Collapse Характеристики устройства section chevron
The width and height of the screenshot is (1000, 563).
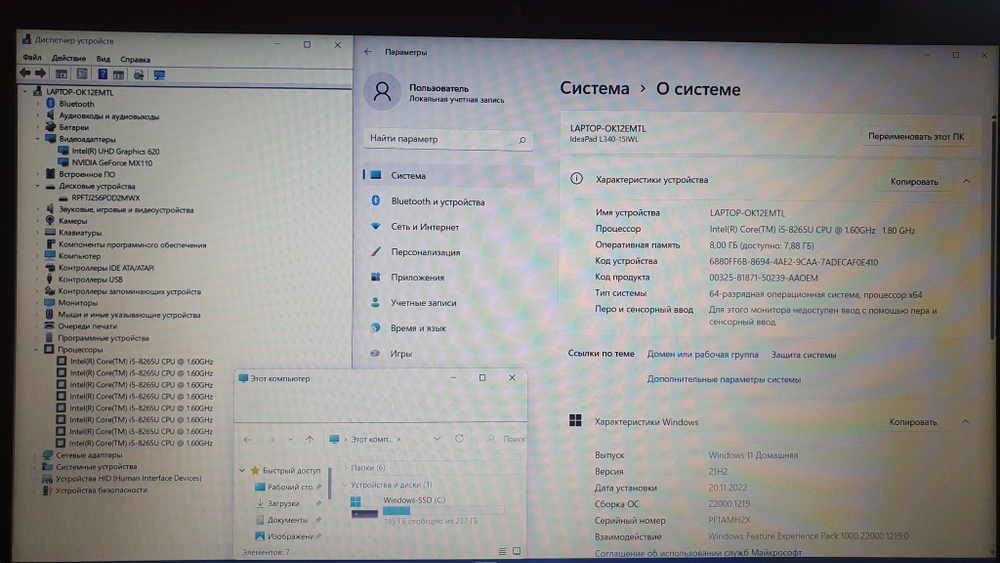(966, 182)
